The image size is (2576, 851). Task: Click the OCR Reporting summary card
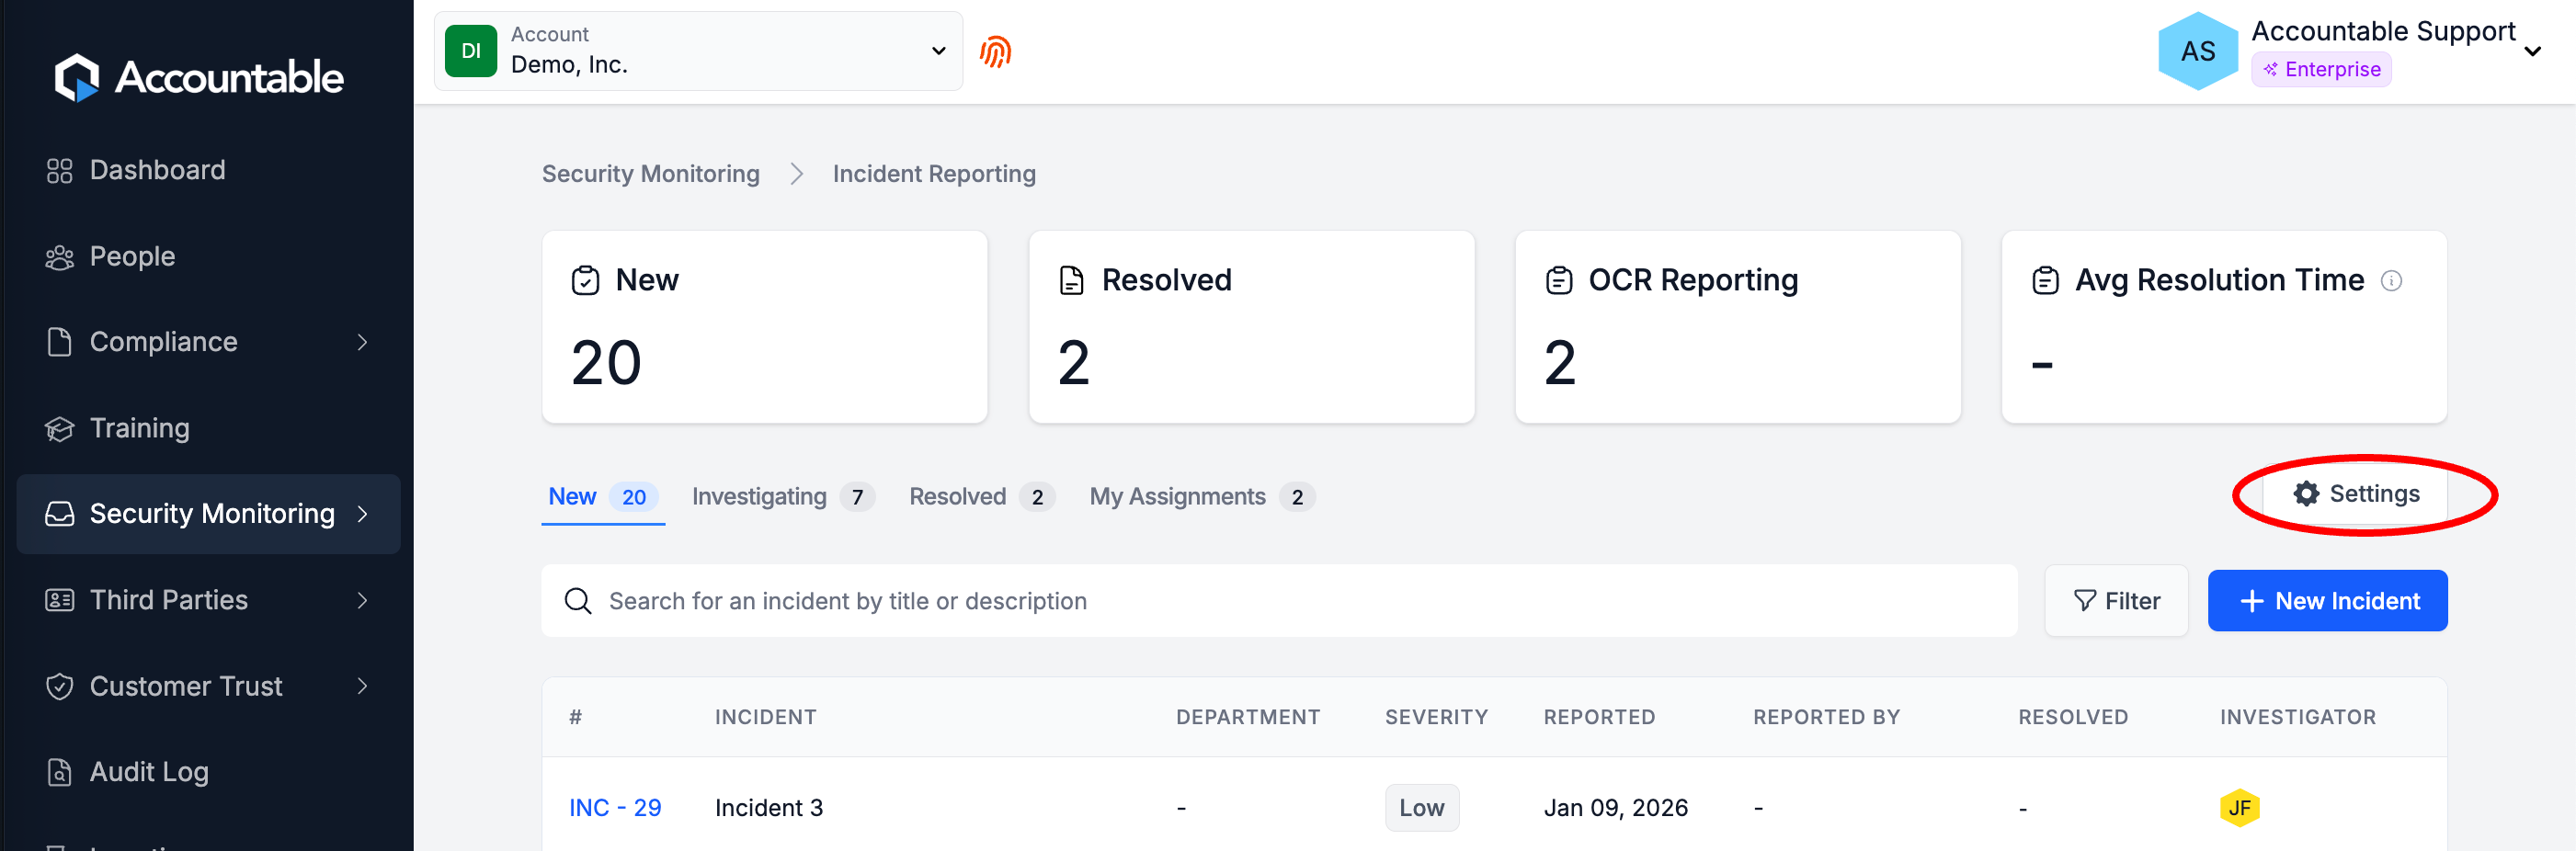pyautogui.click(x=1738, y=327)
